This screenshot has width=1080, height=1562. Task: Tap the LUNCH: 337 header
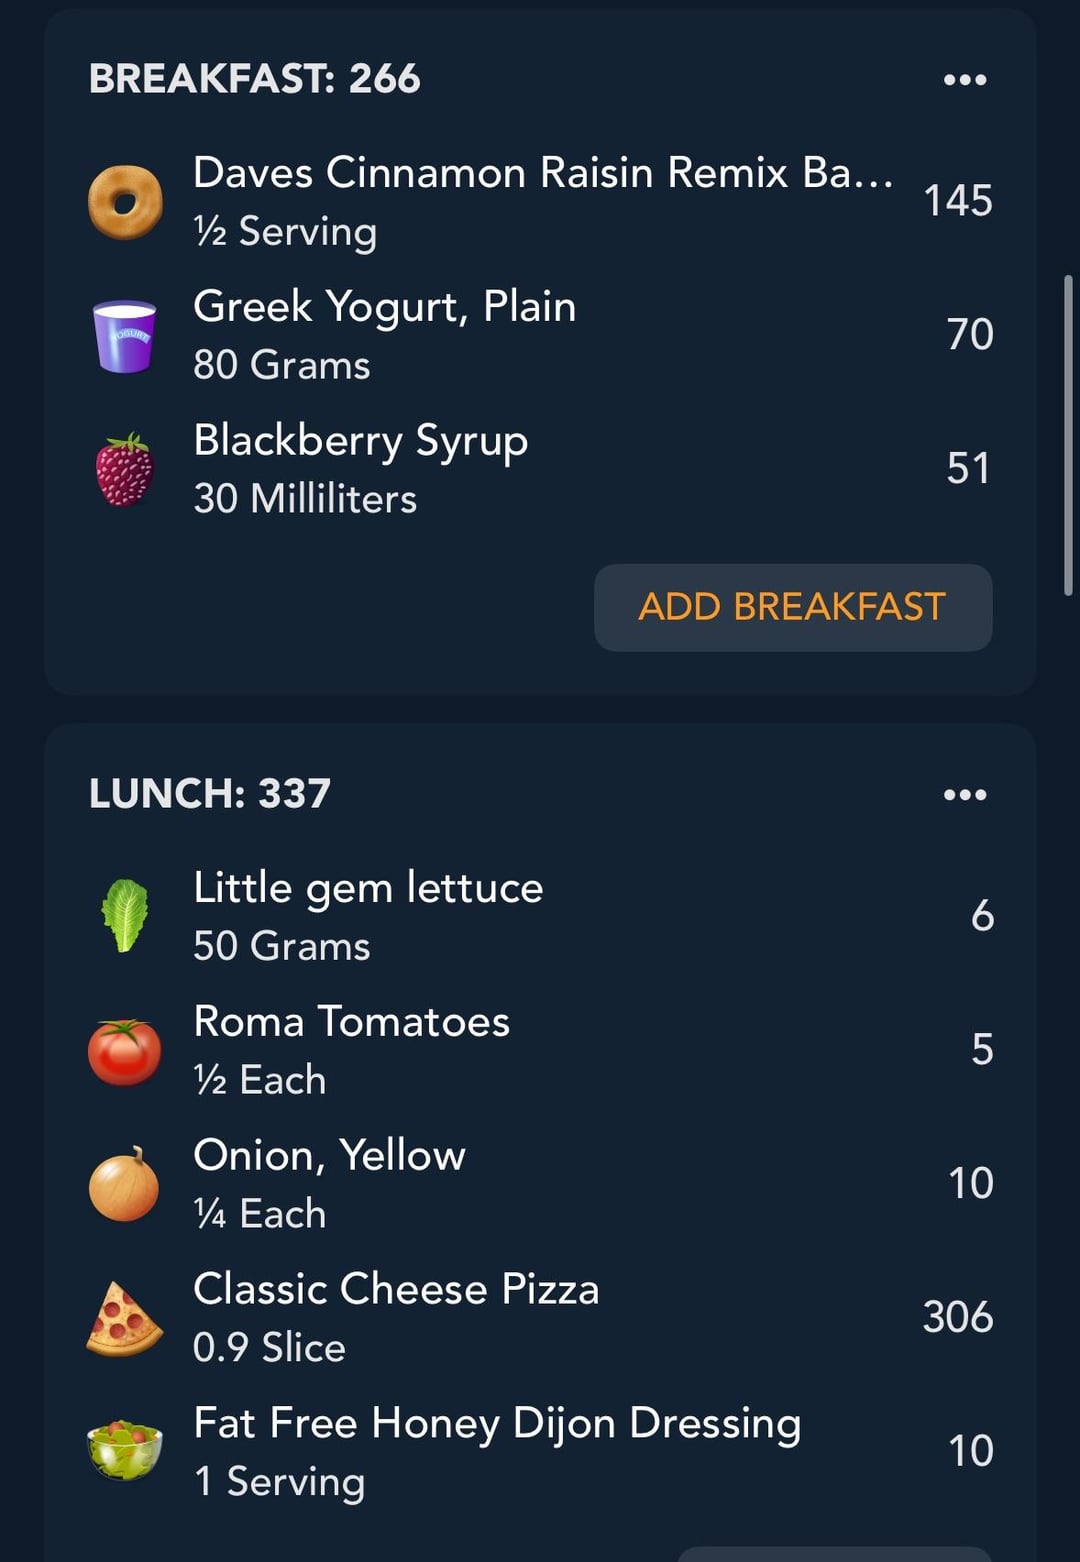[210, 794]
